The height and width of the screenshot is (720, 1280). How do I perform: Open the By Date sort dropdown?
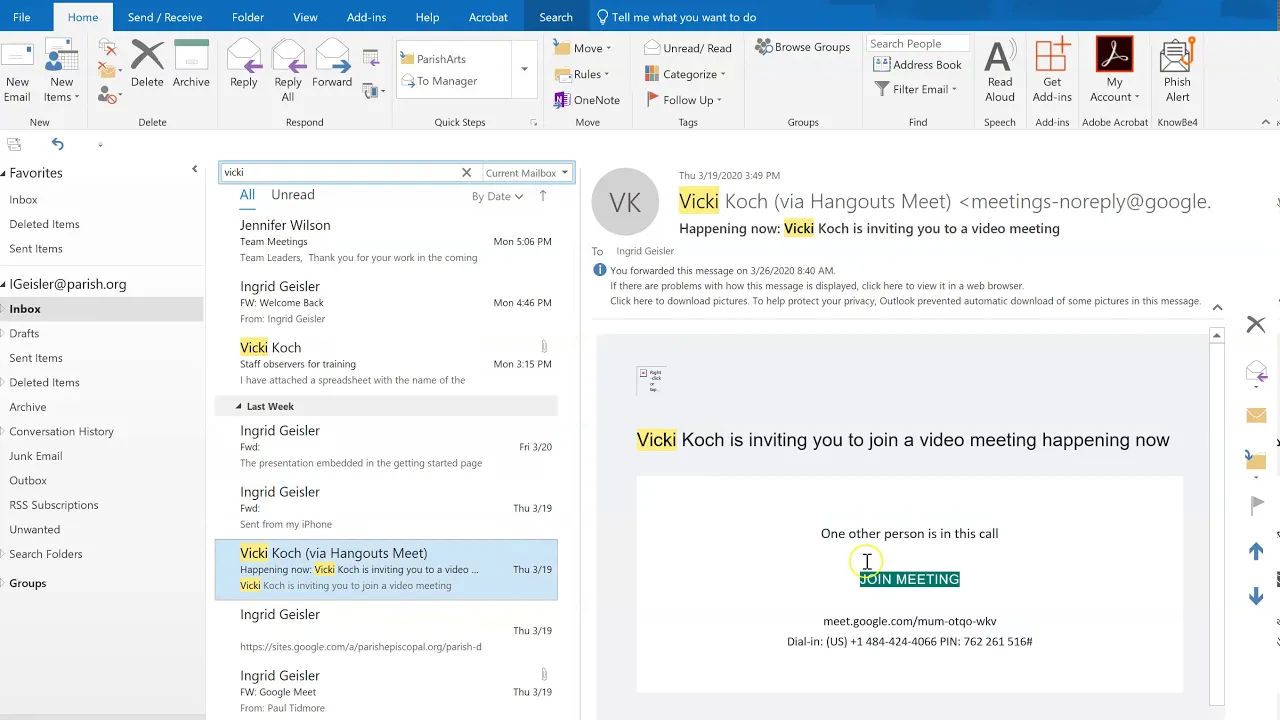(x=497, y=196)
